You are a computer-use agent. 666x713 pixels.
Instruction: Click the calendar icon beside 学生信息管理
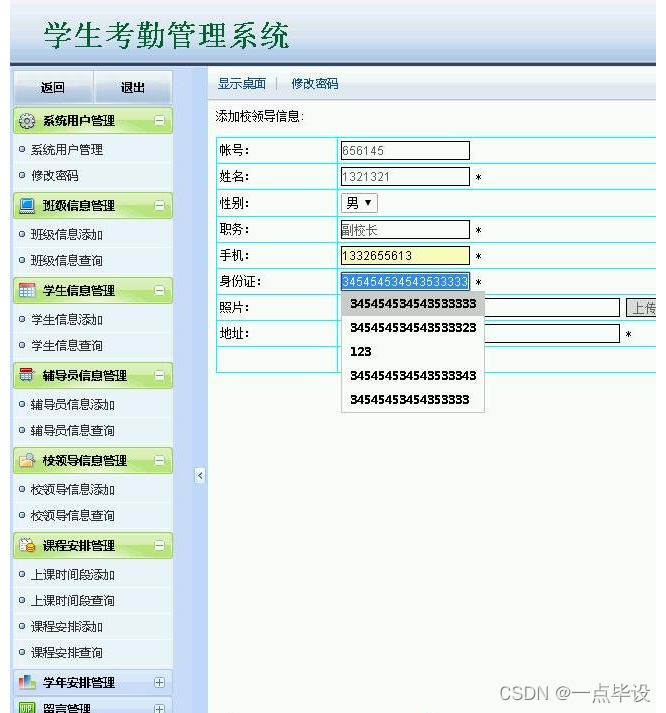click(27, 291)
